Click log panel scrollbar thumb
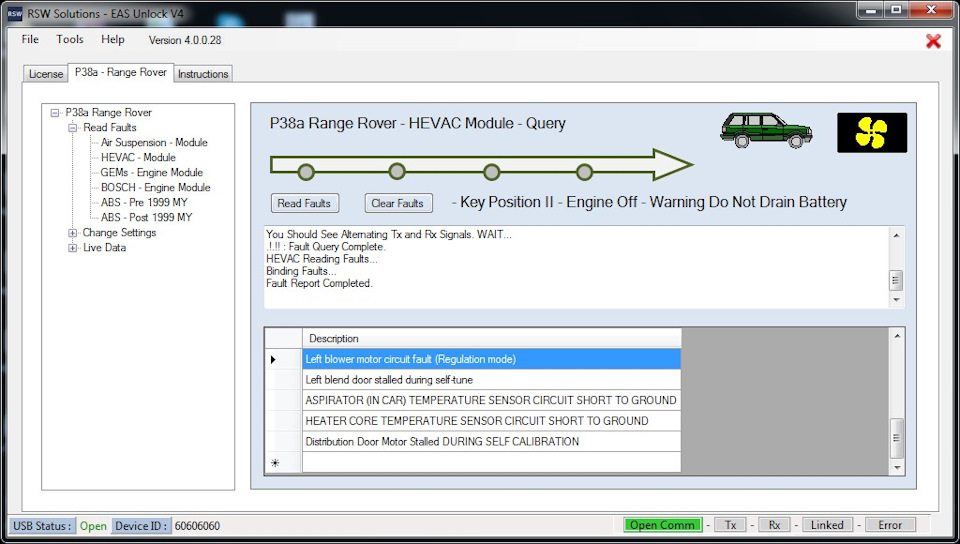Screen dimensions: 960x544 pyautogui.click(x=896, y=280)
